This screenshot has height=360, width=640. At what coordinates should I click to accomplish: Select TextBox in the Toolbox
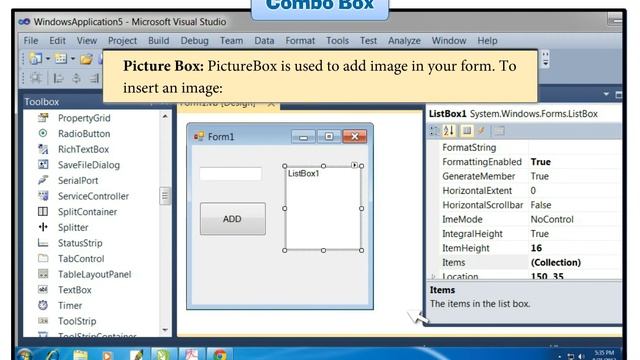pyautogui.click(x=74, y=290)
